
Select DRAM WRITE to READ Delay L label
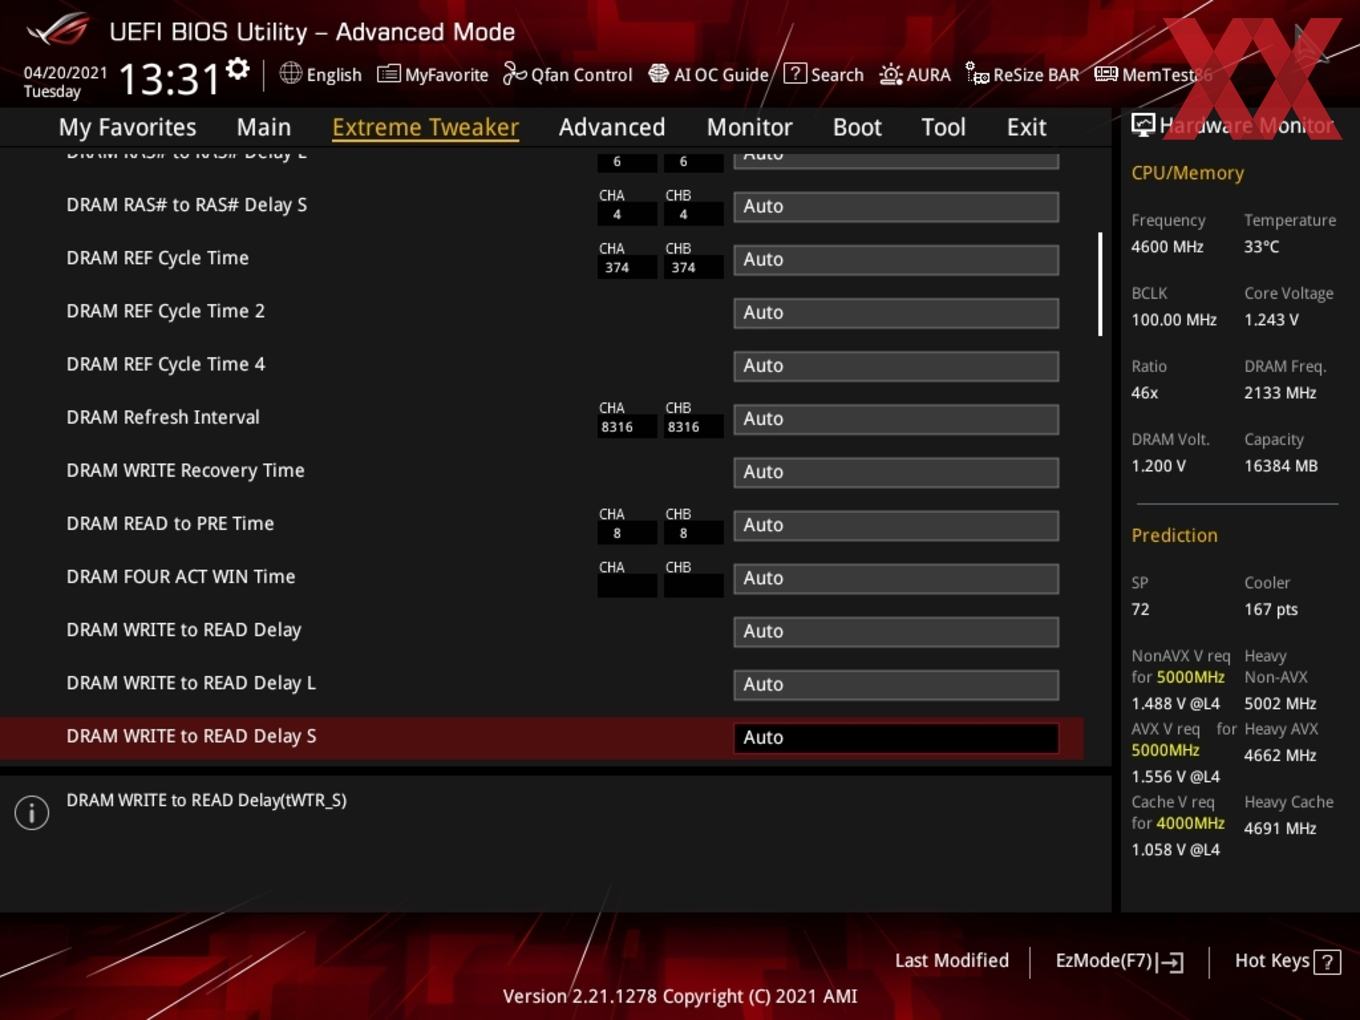click(x=190, y=683)
